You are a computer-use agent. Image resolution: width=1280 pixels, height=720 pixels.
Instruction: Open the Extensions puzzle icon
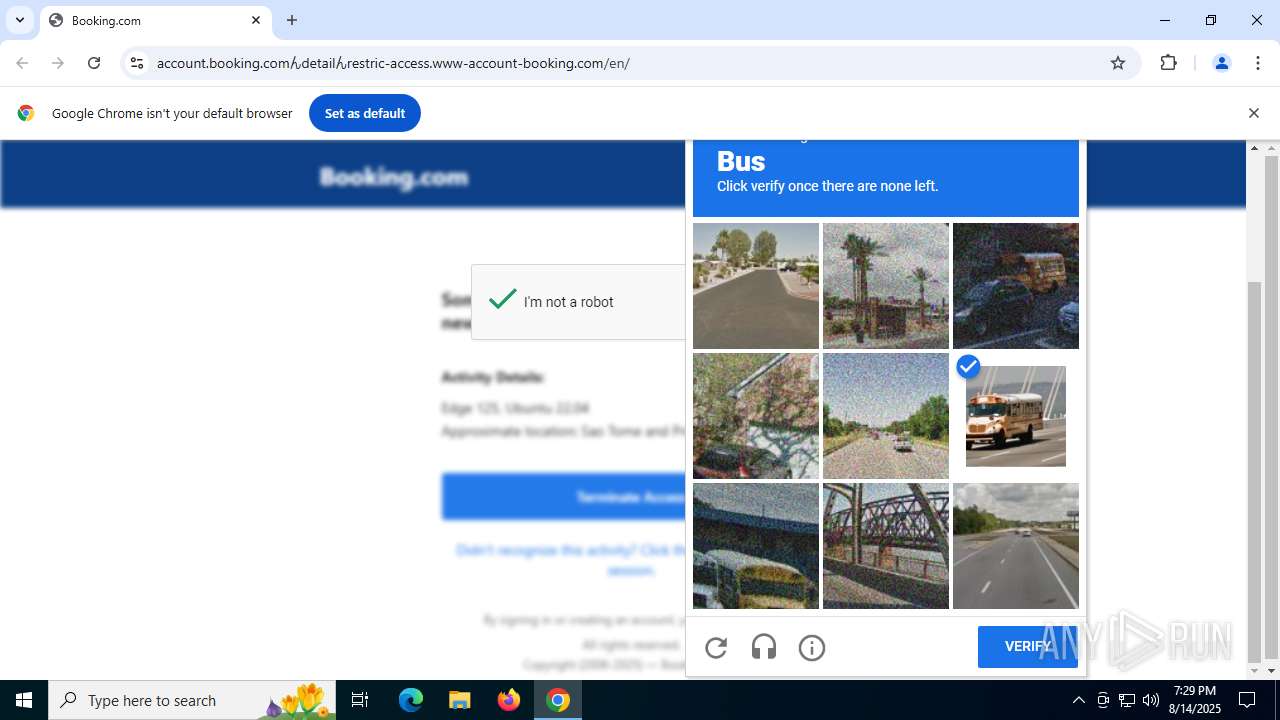pos(1168,63)
